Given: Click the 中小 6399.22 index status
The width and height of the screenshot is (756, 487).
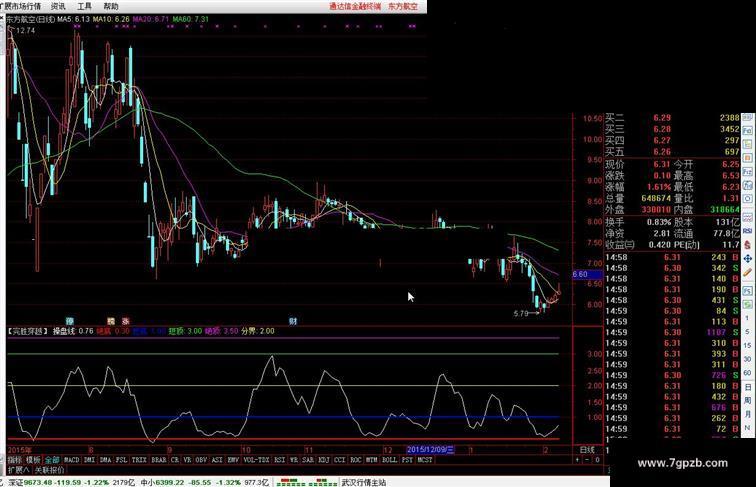Looking at the screenshot, I should tap(204, 482).
